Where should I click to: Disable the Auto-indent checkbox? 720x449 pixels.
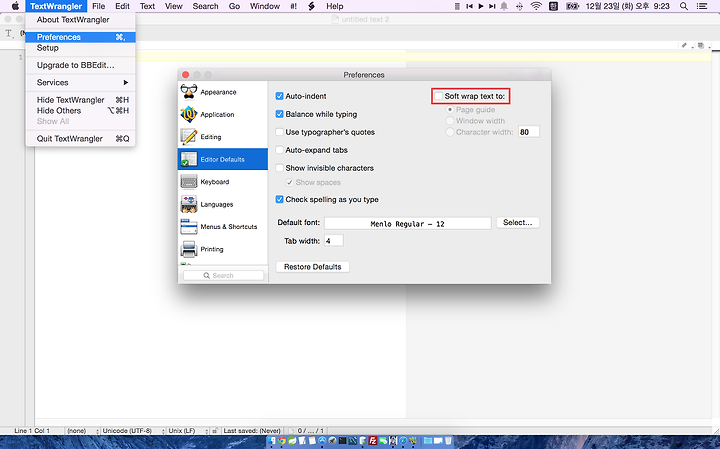click(x=279, y=96)
